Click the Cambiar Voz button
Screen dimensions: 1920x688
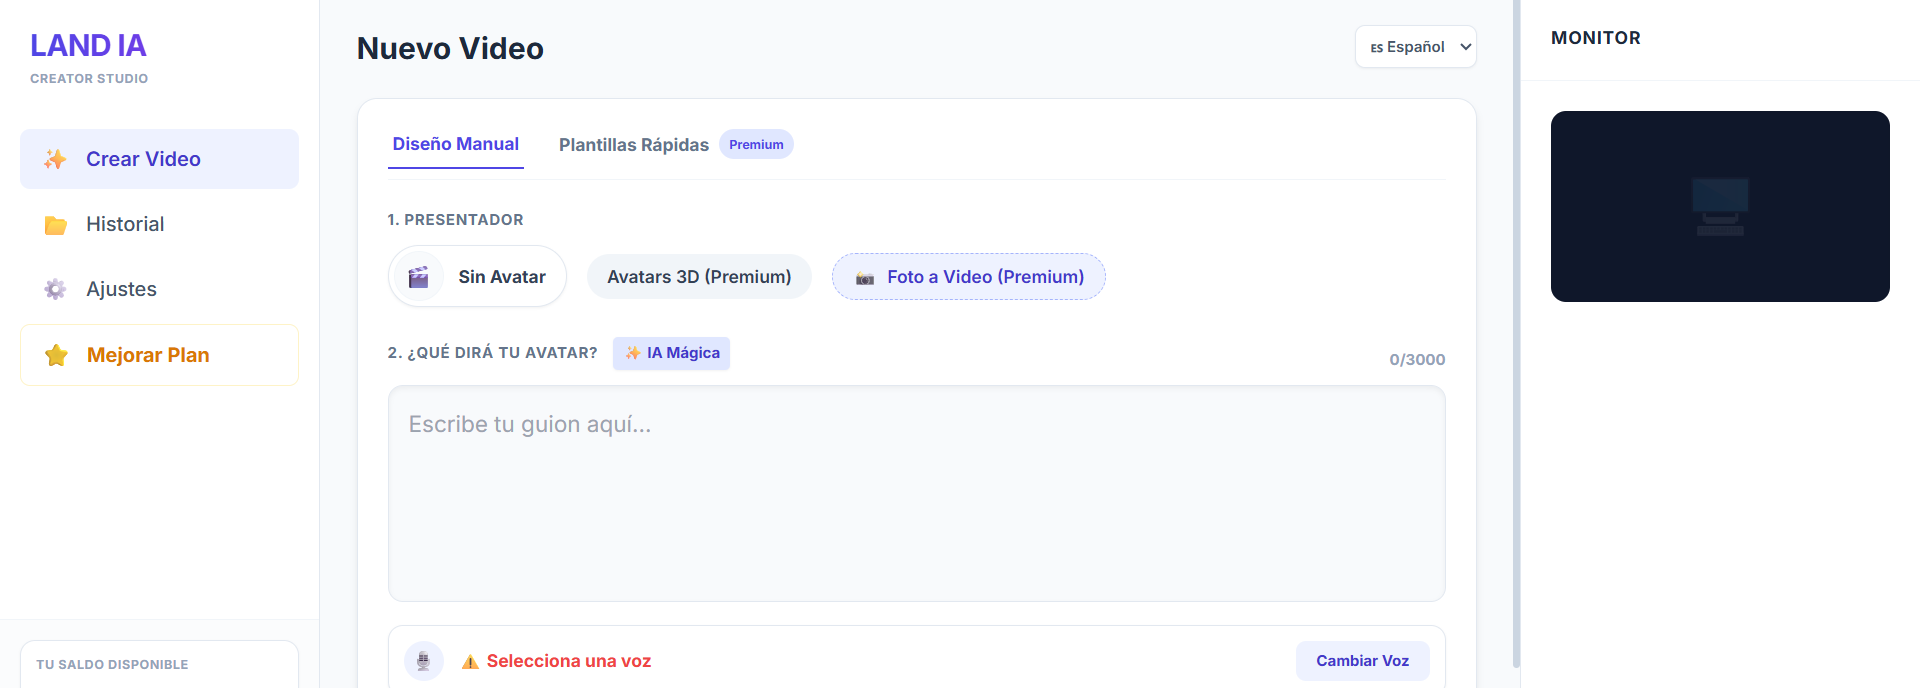coord(1362,661)
